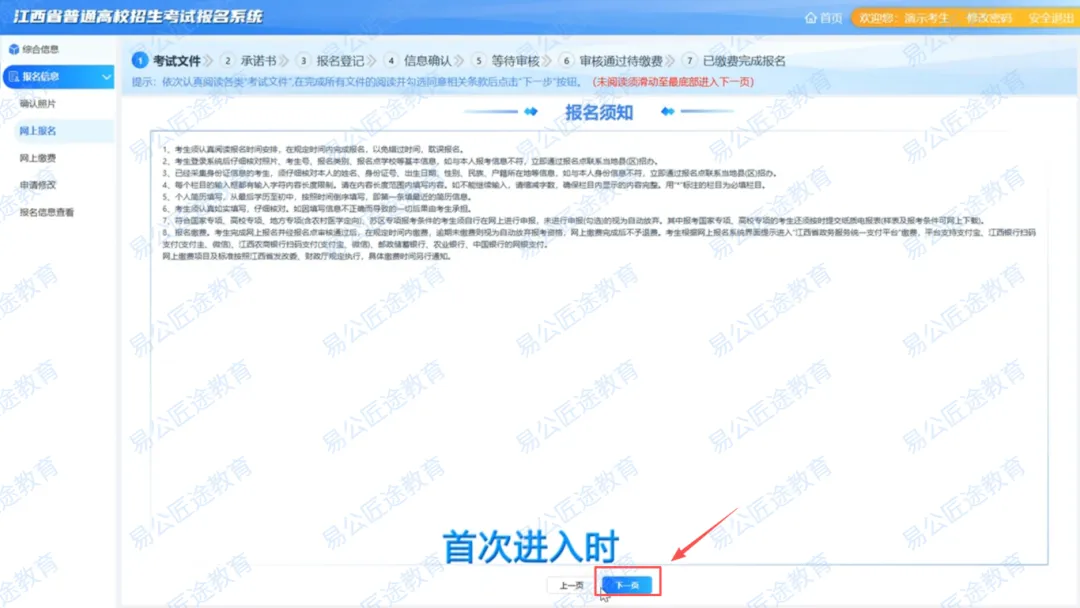Select the 承诺书 step
Viewport: 1080px width, 608px height.
coord(258,61)
